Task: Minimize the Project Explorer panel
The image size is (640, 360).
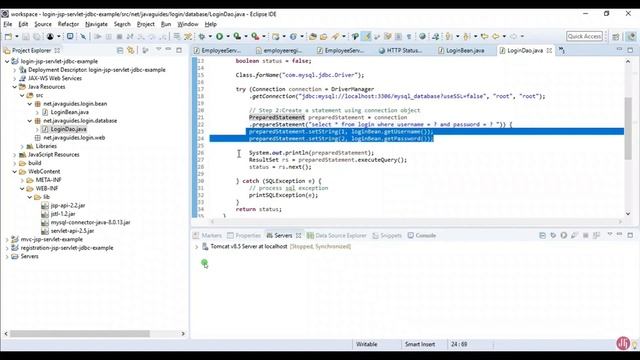Action: (169, 49)
